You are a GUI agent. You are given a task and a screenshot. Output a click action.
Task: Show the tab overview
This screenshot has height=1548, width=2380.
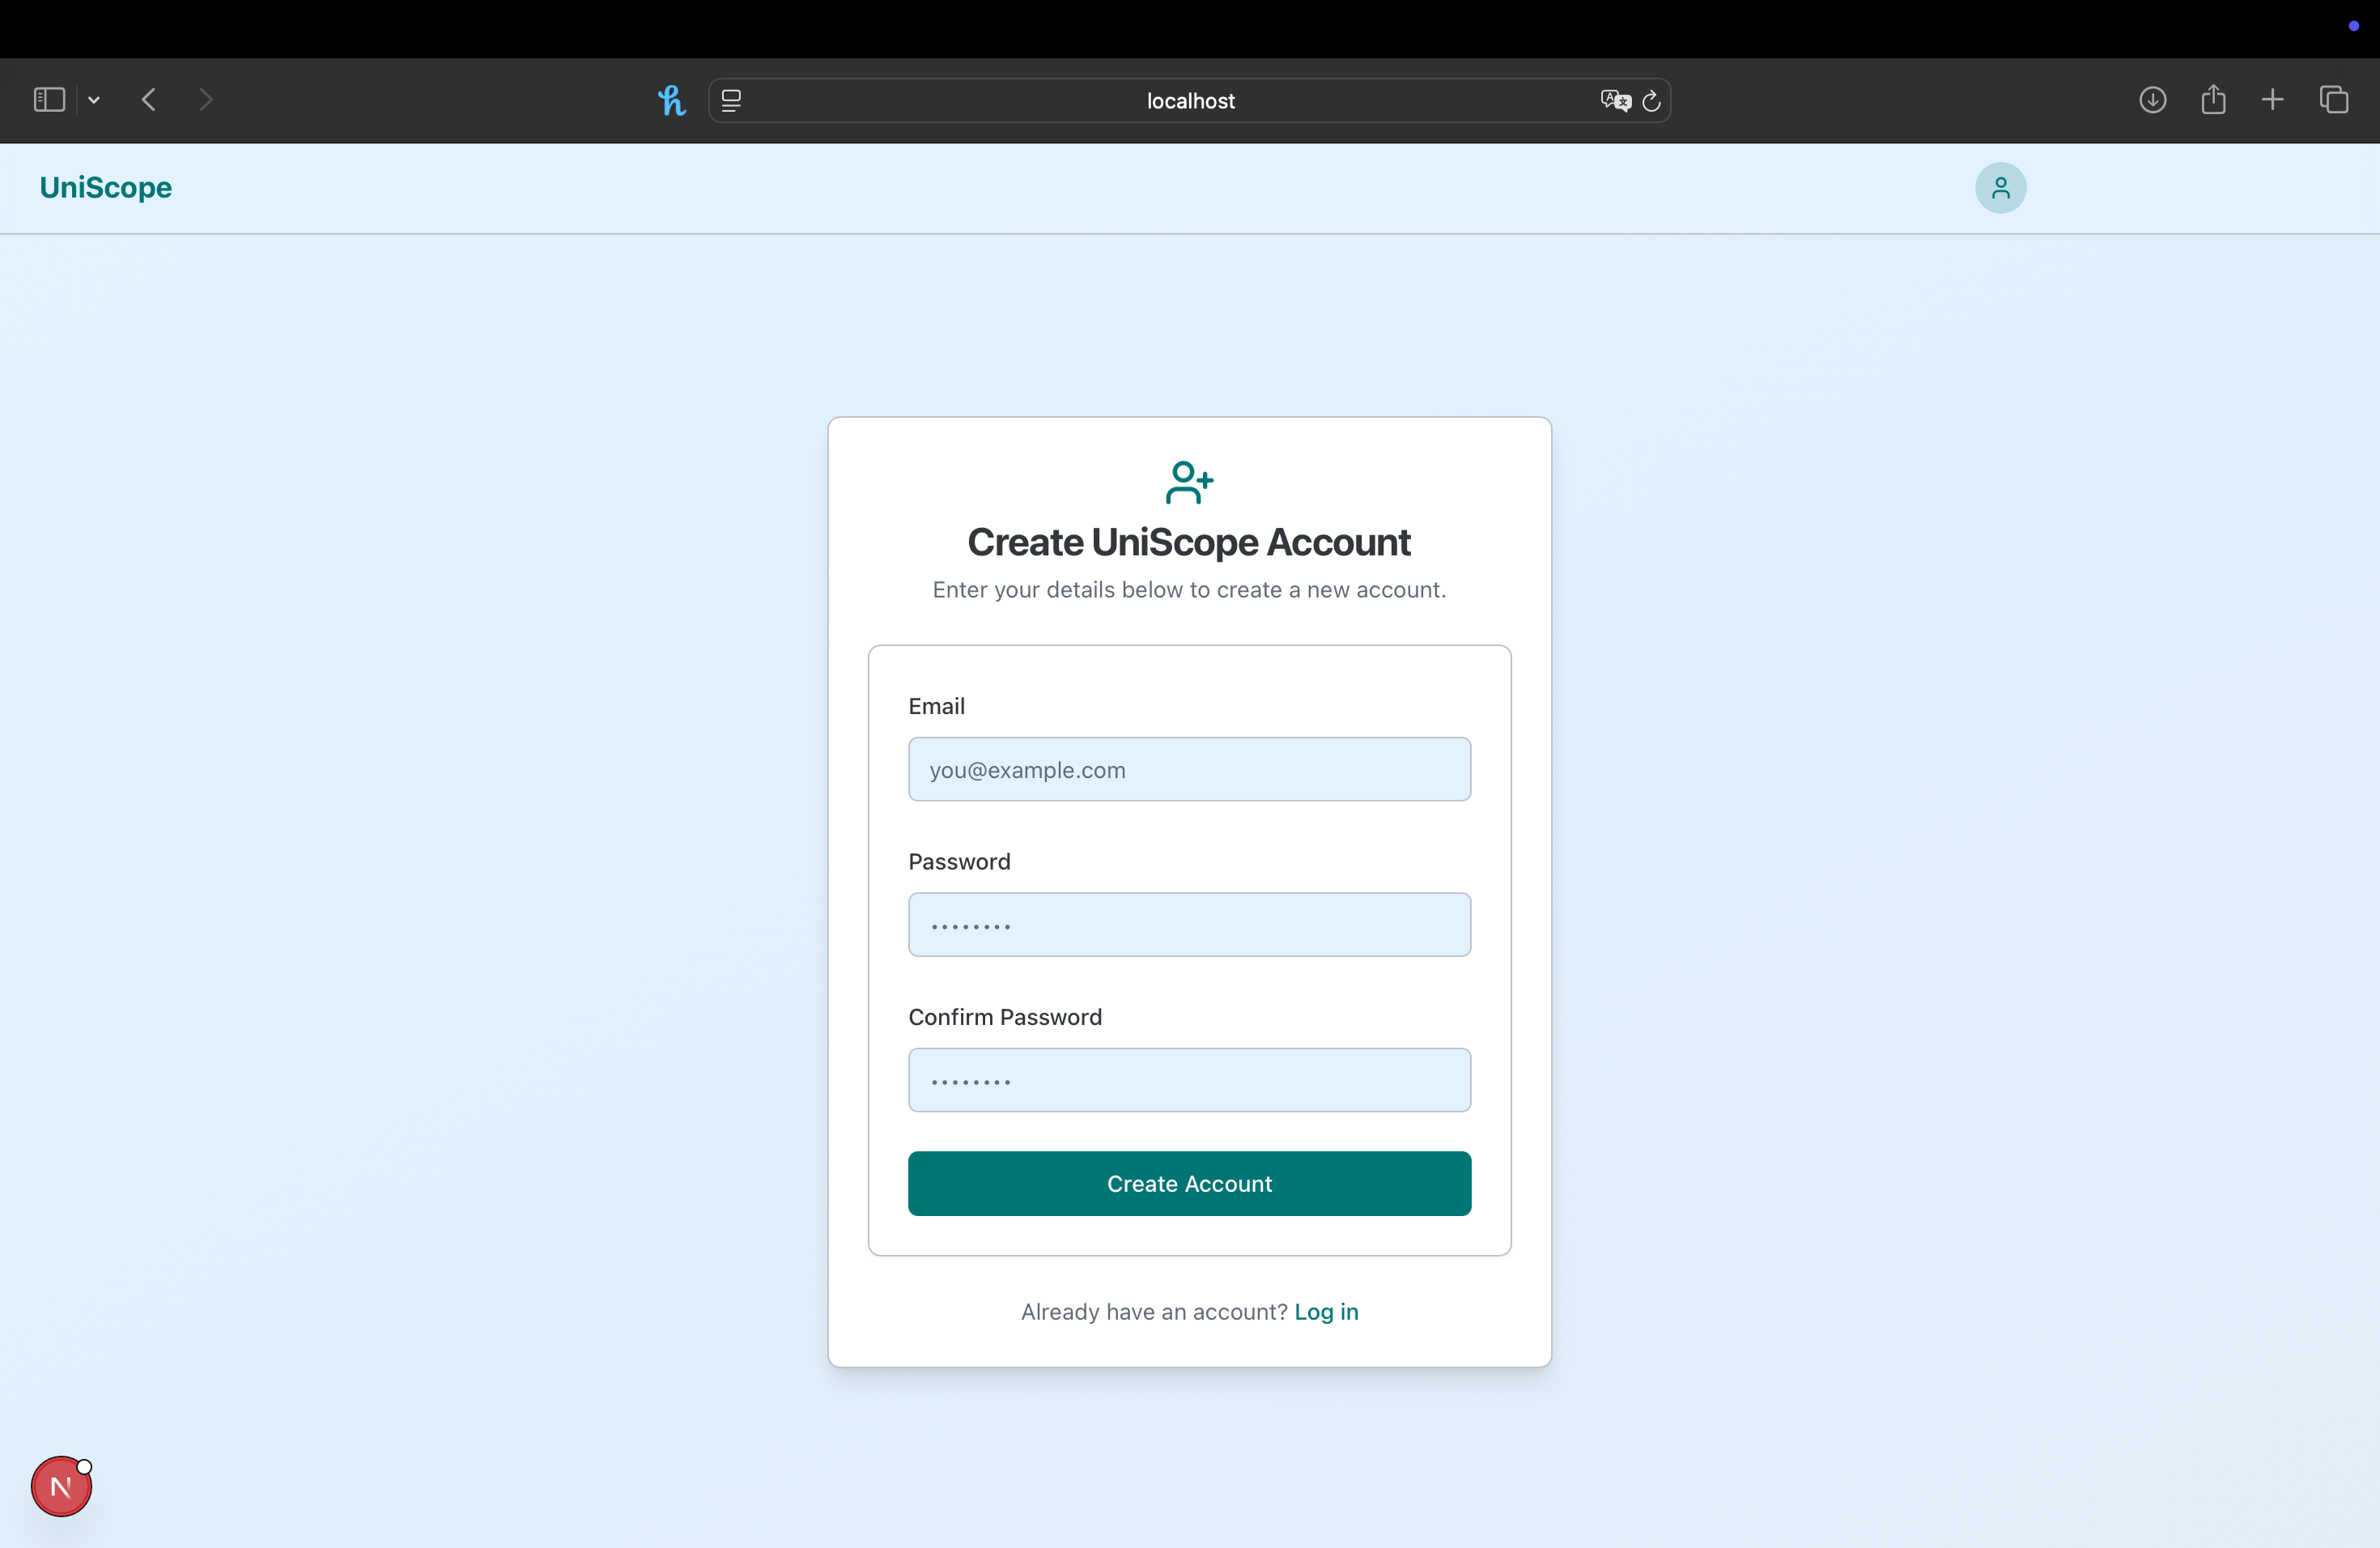[2334, 100]
